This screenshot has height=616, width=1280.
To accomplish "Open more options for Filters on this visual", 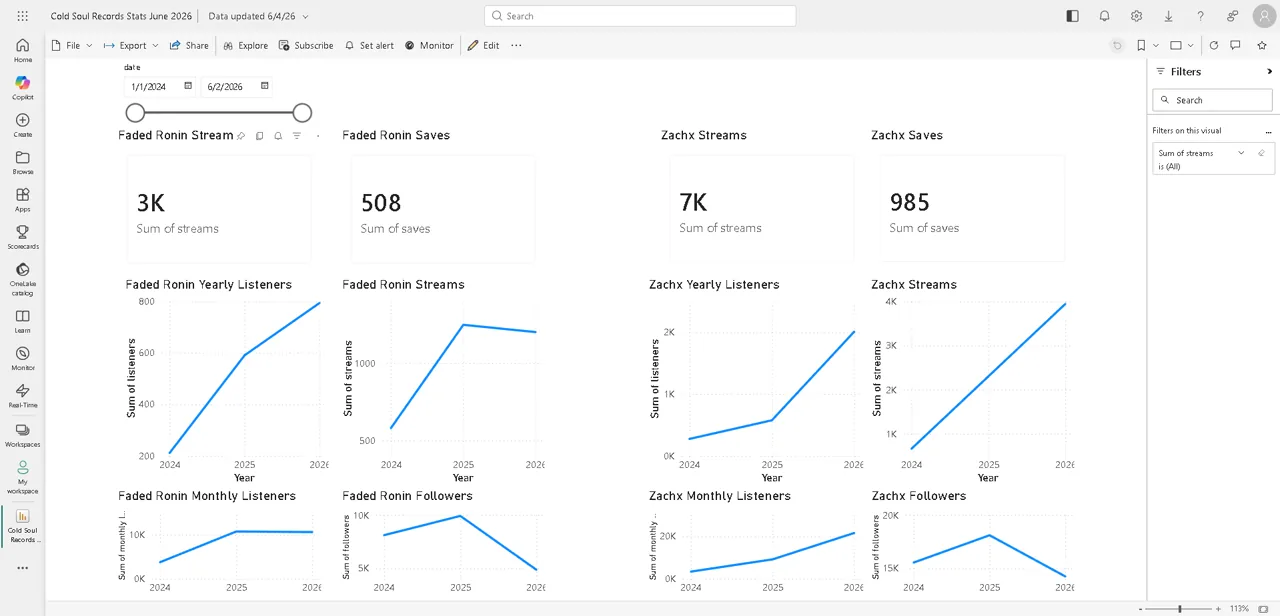I will 1268,131.
